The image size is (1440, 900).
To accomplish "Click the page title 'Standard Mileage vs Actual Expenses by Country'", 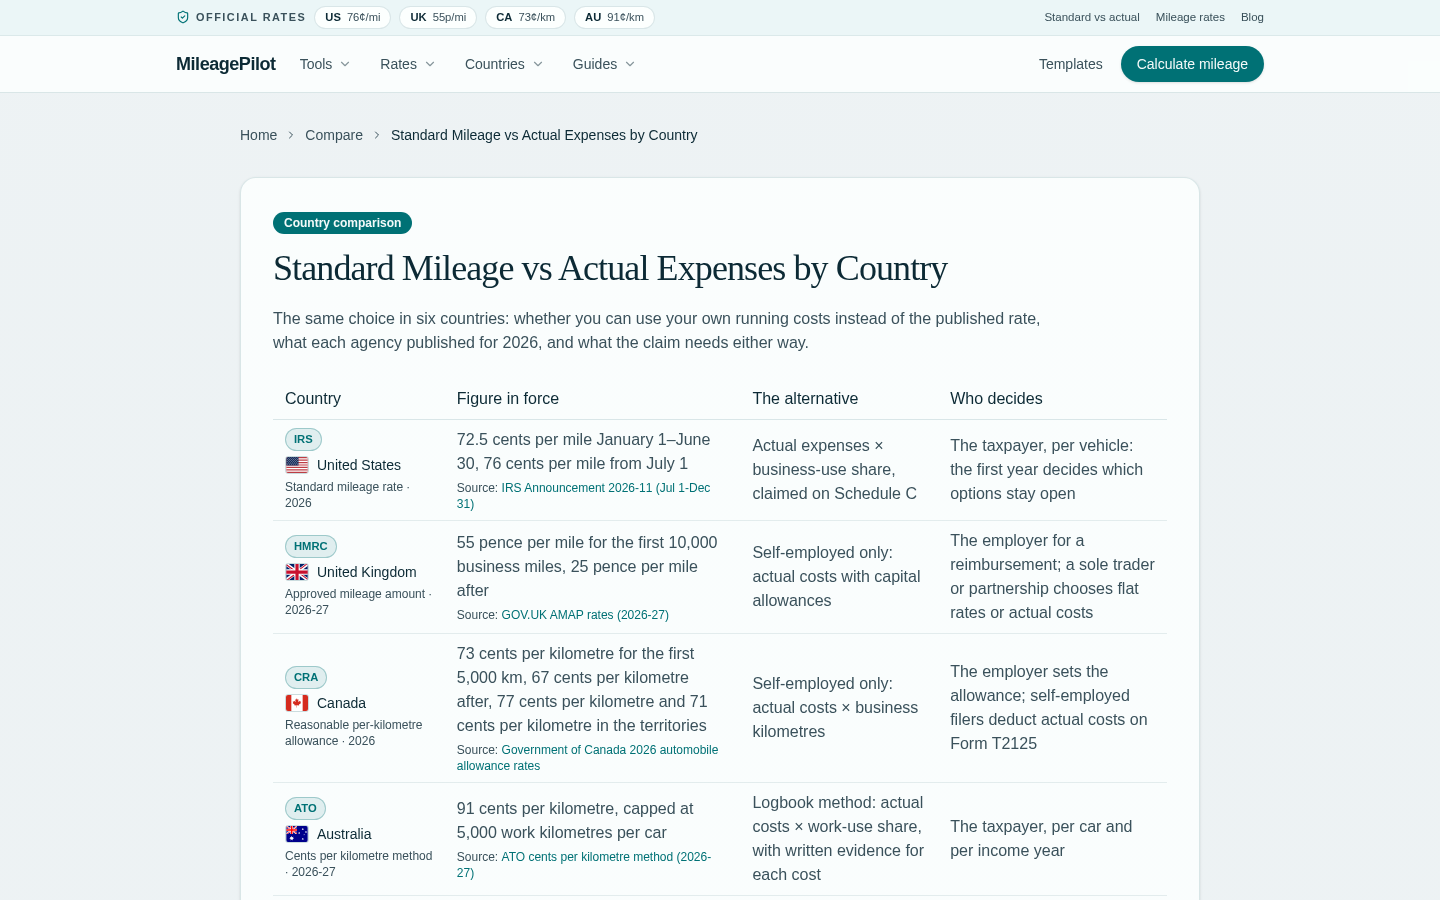I will [x=610, y=268].
